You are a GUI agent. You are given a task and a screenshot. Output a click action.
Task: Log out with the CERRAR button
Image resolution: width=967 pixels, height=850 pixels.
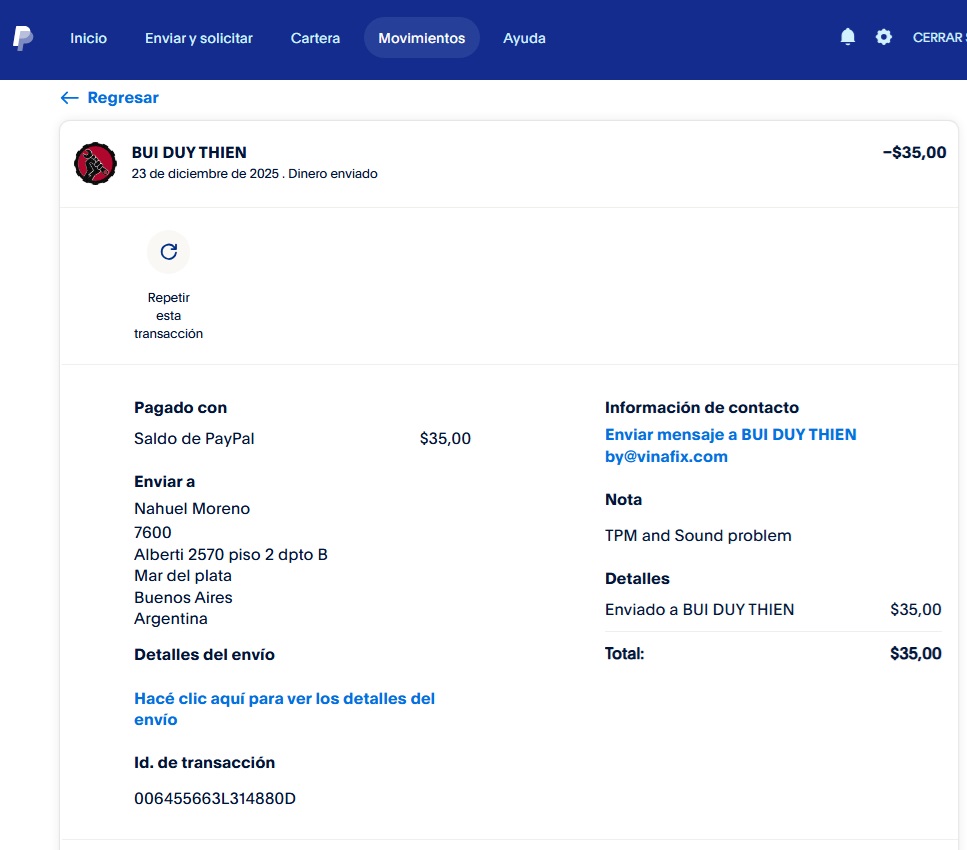938,38
